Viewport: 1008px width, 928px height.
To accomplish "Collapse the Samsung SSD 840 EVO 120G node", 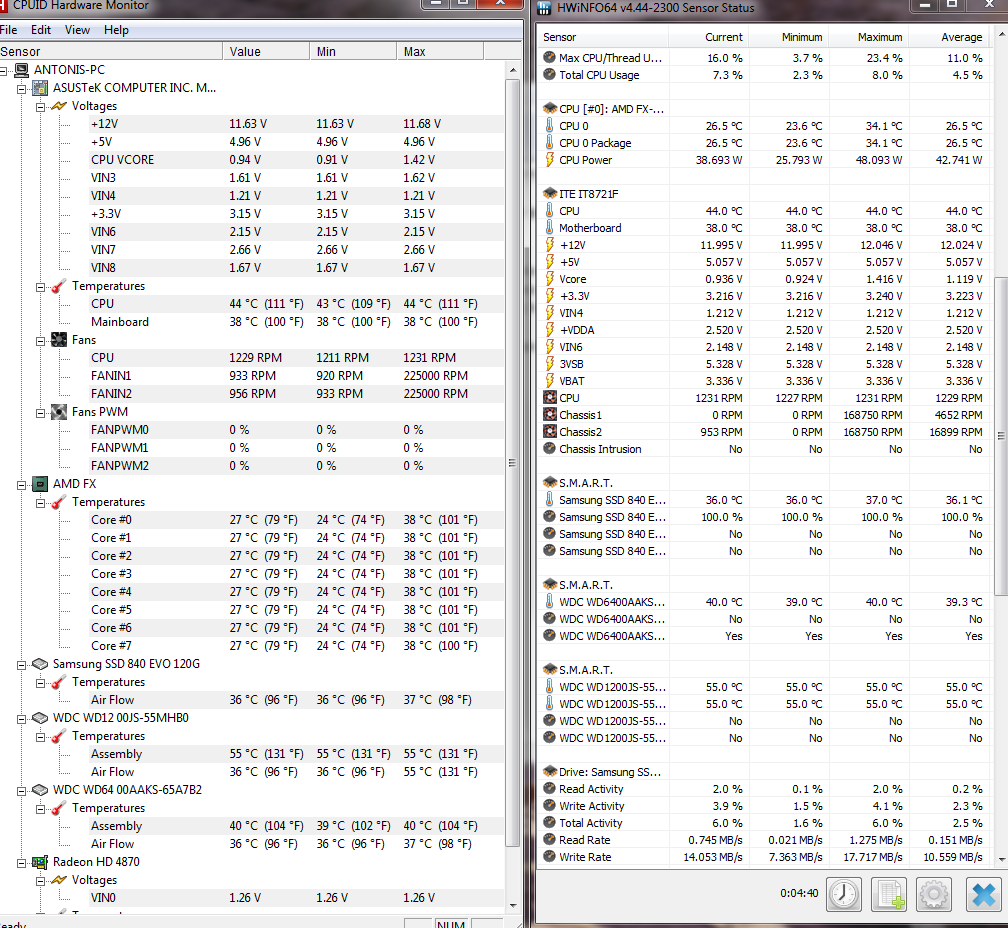I will pyautogui.click(x=22, y=664).
